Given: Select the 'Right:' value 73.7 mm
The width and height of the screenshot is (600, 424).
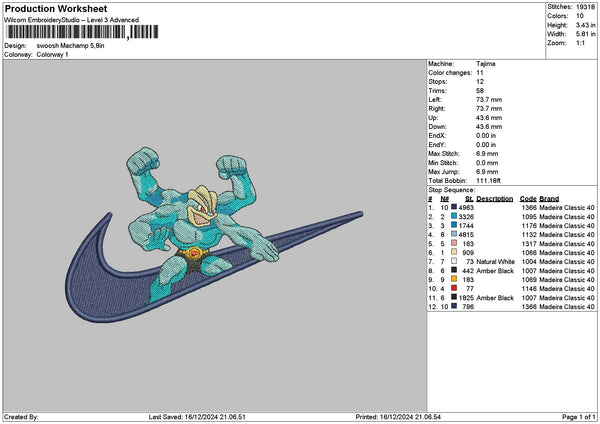Looking at the screenshot, I should pos(489,109).
